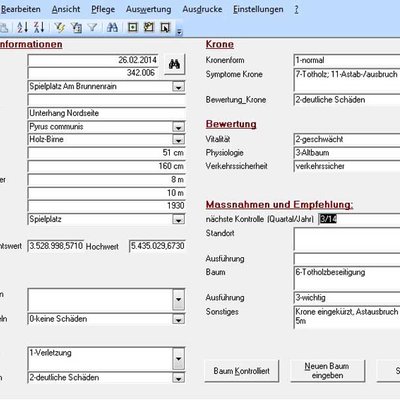Click the Hochwert label

[102, 247]
